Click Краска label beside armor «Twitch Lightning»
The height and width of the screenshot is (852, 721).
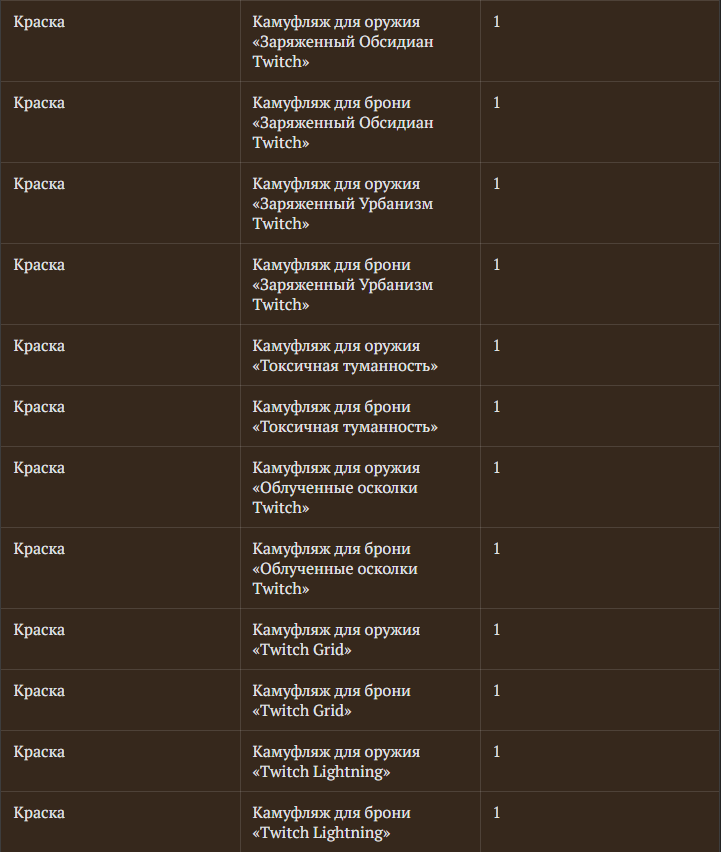click(x=39, y=813)
